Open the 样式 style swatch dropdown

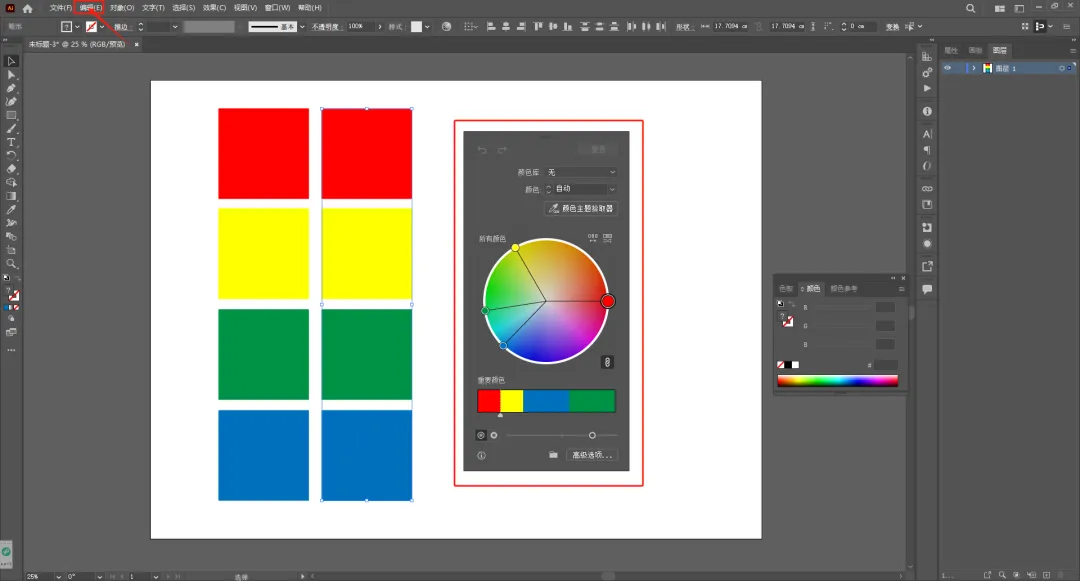pos(427,27)
